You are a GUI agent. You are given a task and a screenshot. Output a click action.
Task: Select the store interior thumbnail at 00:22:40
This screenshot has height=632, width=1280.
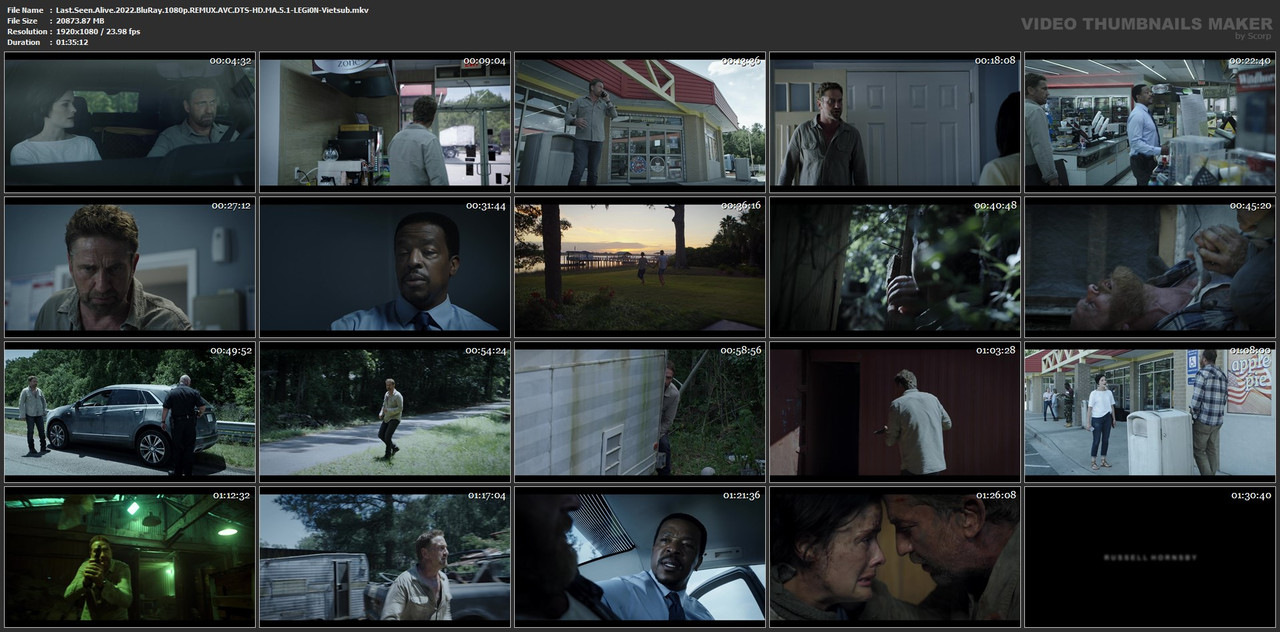(1150, 122)
